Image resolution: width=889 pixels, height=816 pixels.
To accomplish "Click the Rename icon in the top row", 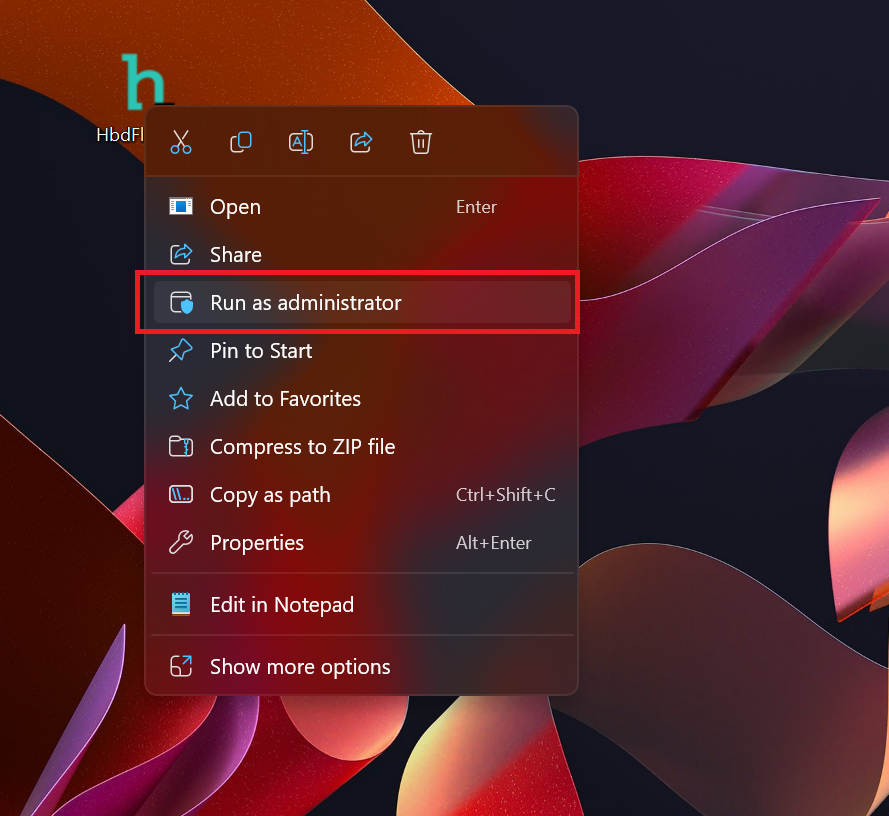I will click(301, 142).
